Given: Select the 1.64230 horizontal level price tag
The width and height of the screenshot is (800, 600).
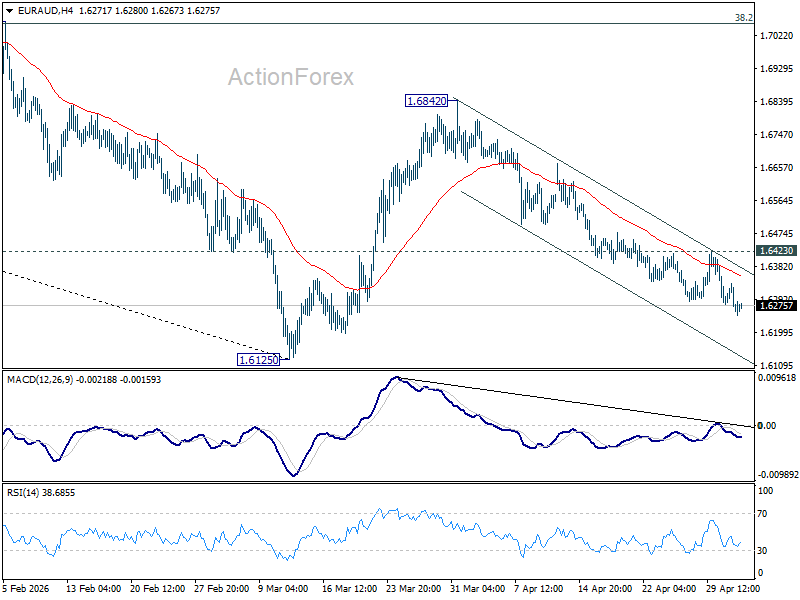Looking at the screenshot, I should point(777,251).
